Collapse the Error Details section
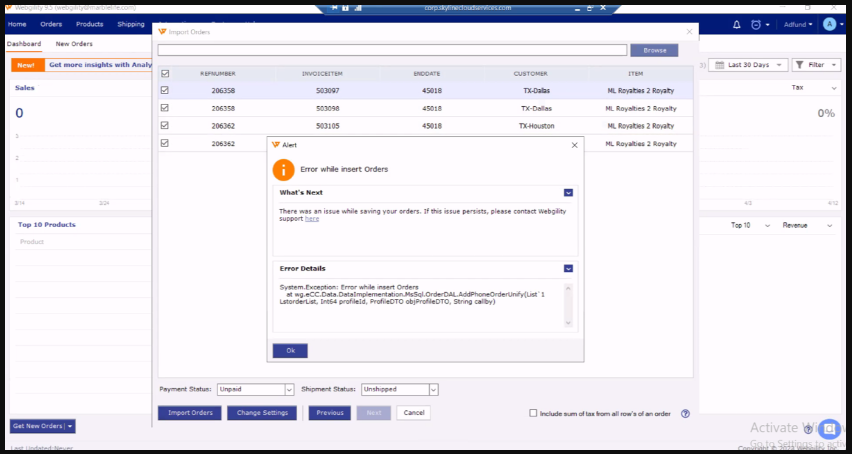Screen dimensions: 852x454 [x=568, y=268]
